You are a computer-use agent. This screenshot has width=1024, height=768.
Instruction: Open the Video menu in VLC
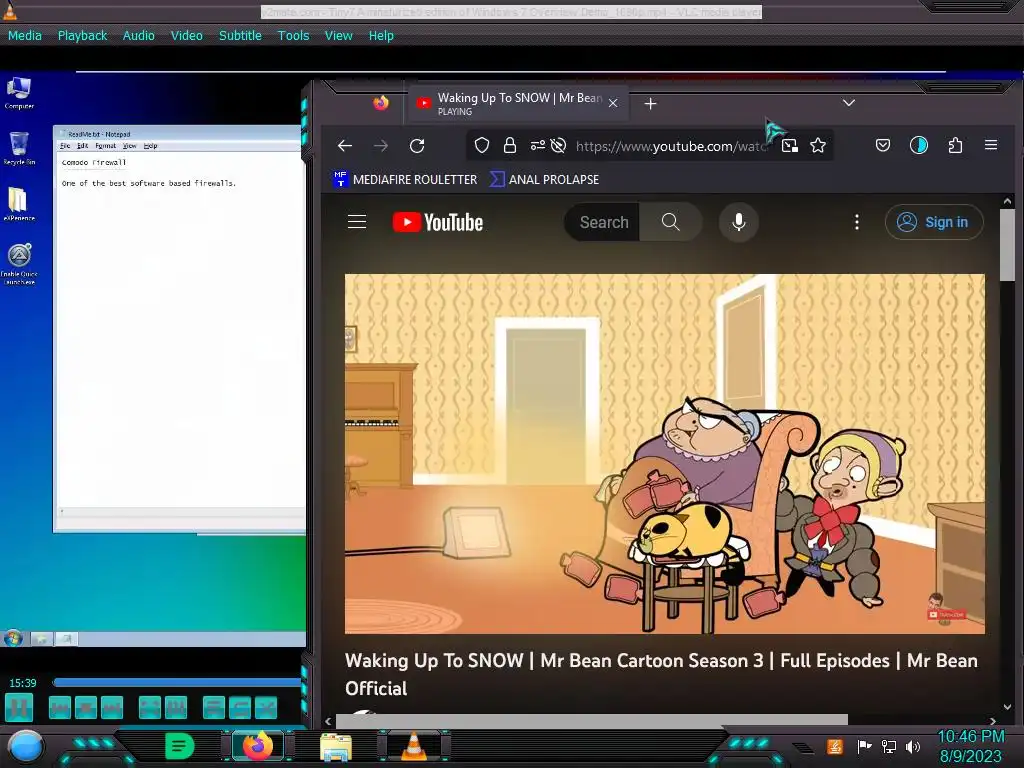187,35
